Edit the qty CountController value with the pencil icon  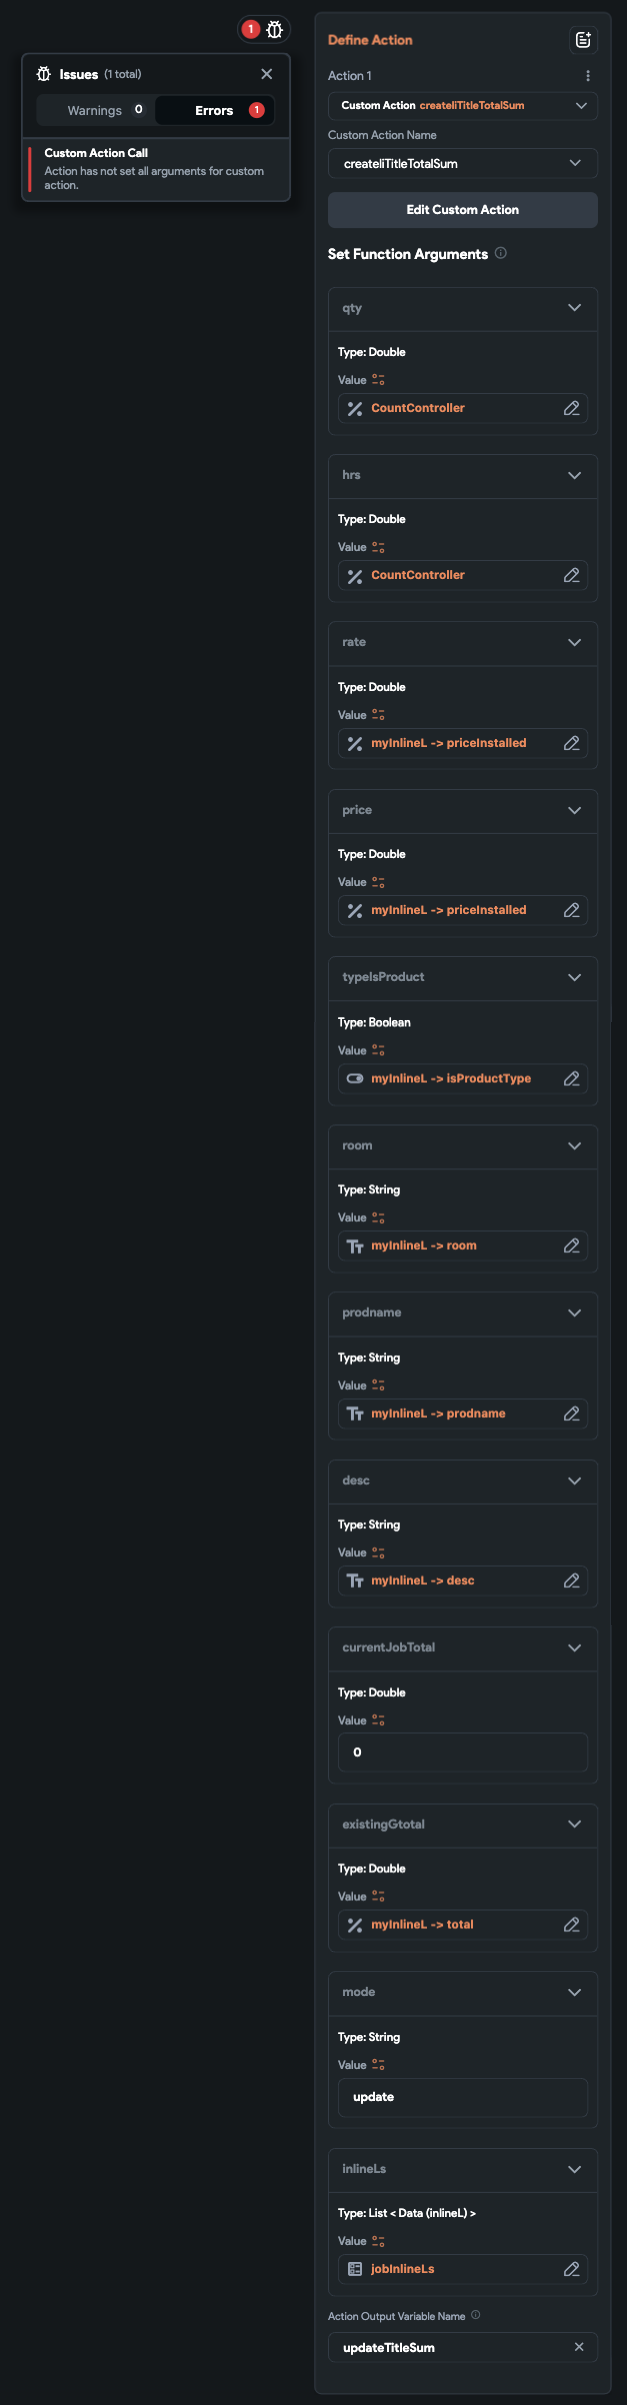click(571, 408)
